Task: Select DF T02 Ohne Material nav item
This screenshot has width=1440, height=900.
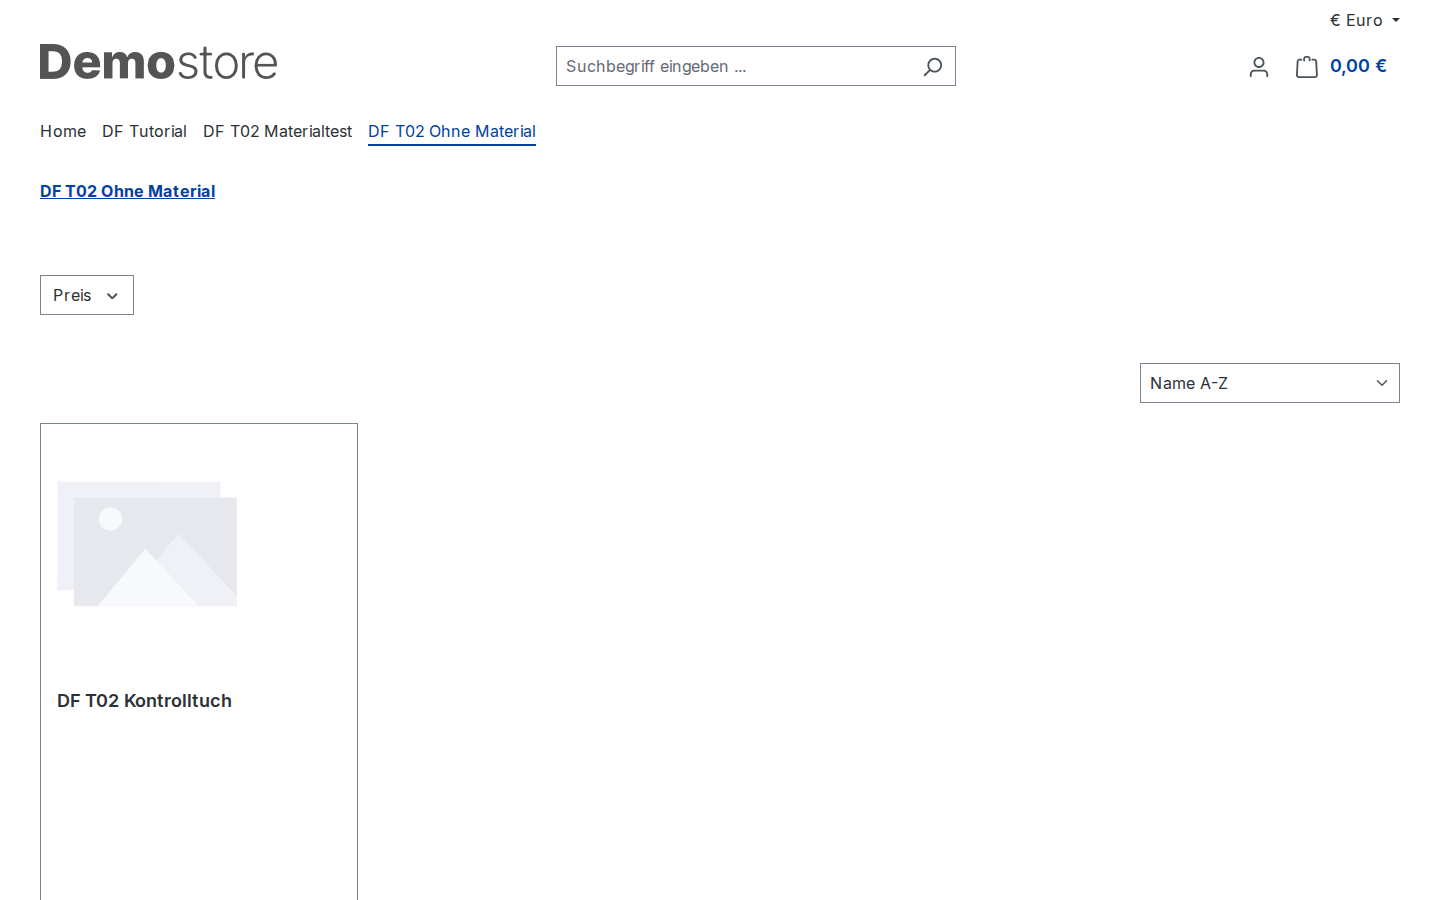Action: point(452,131)
